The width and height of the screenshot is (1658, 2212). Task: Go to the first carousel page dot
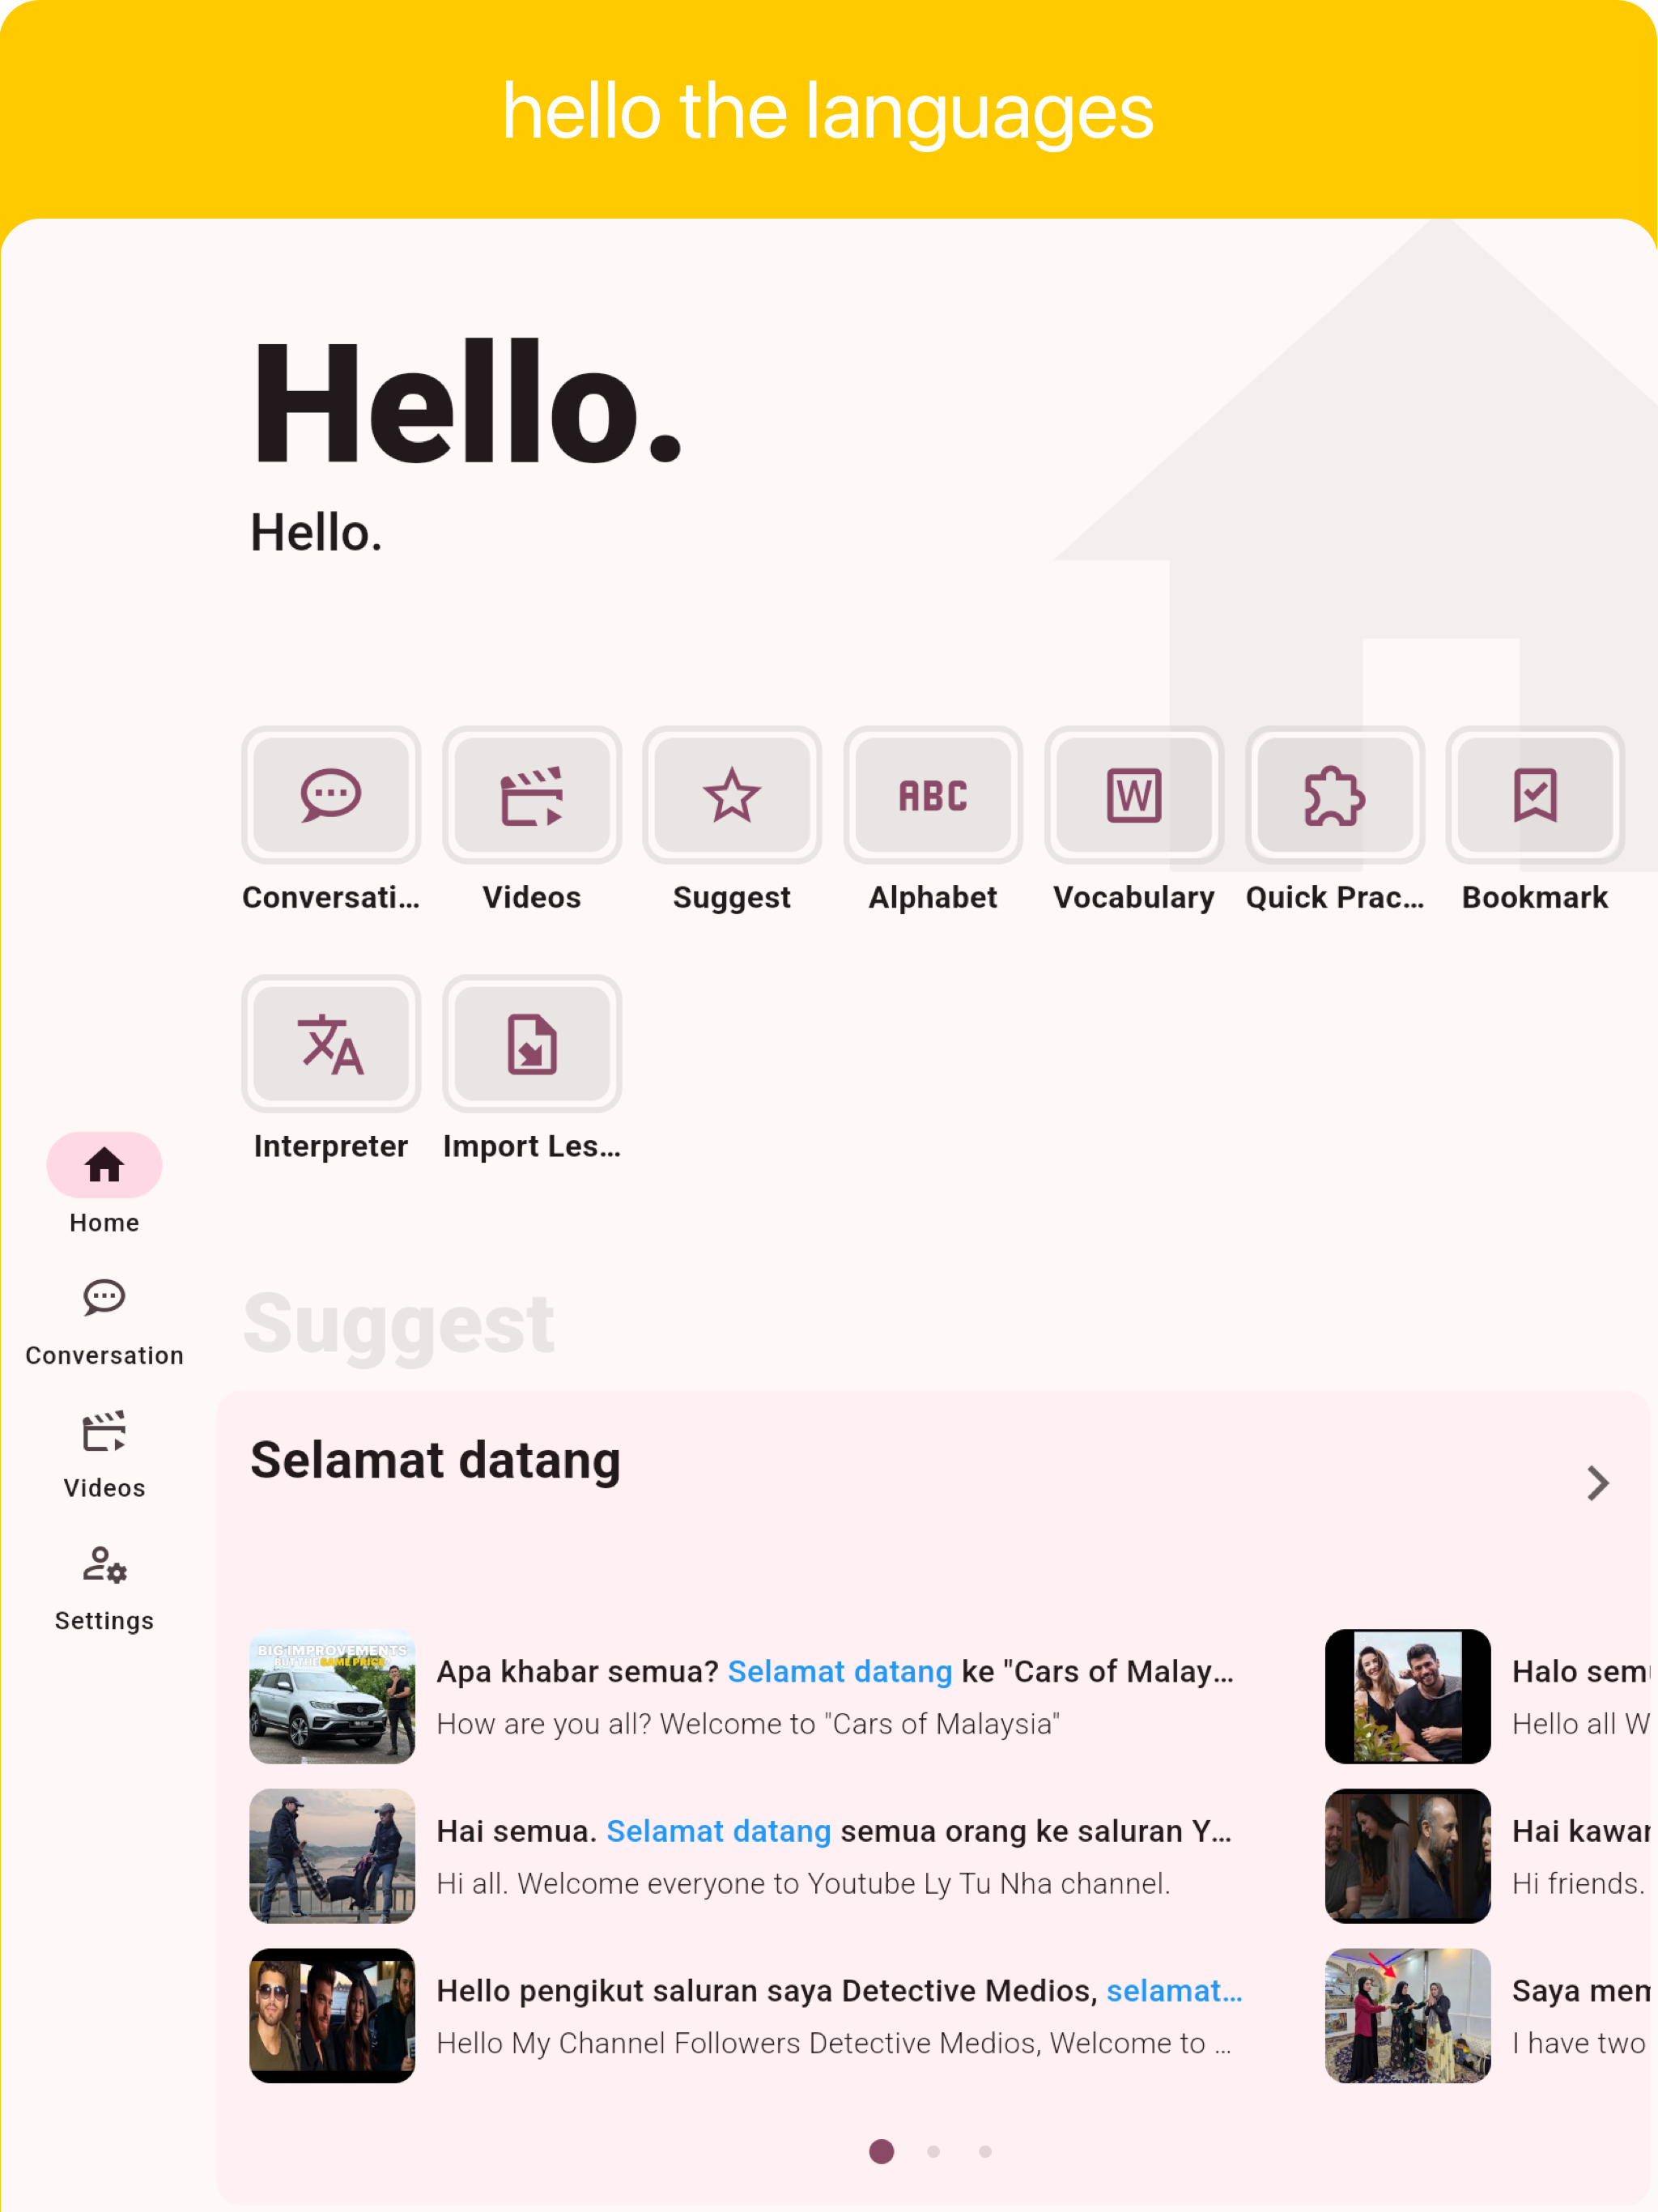(x=881, y=2151)
